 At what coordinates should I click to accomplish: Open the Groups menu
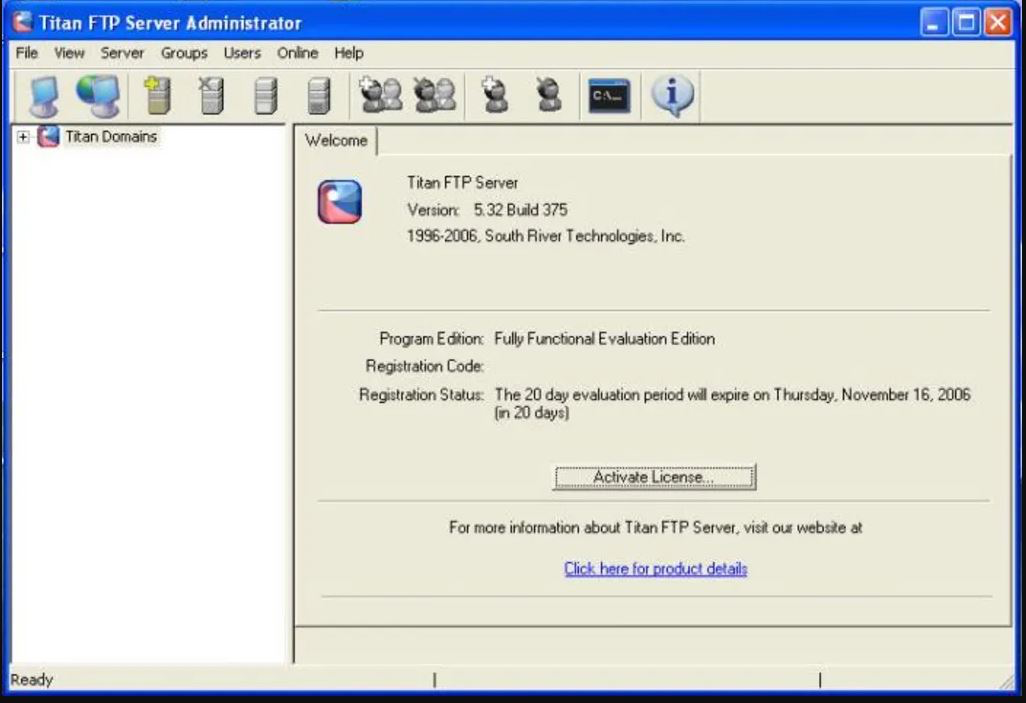[184, 53]
